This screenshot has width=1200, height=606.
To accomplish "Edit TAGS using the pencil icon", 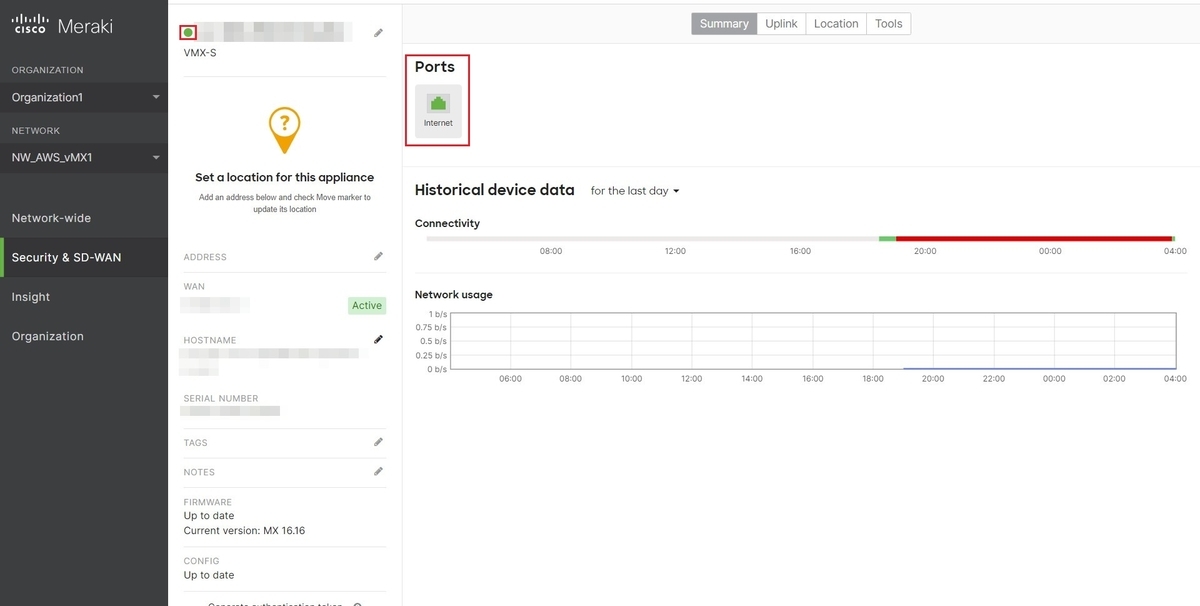I will 378,442.
